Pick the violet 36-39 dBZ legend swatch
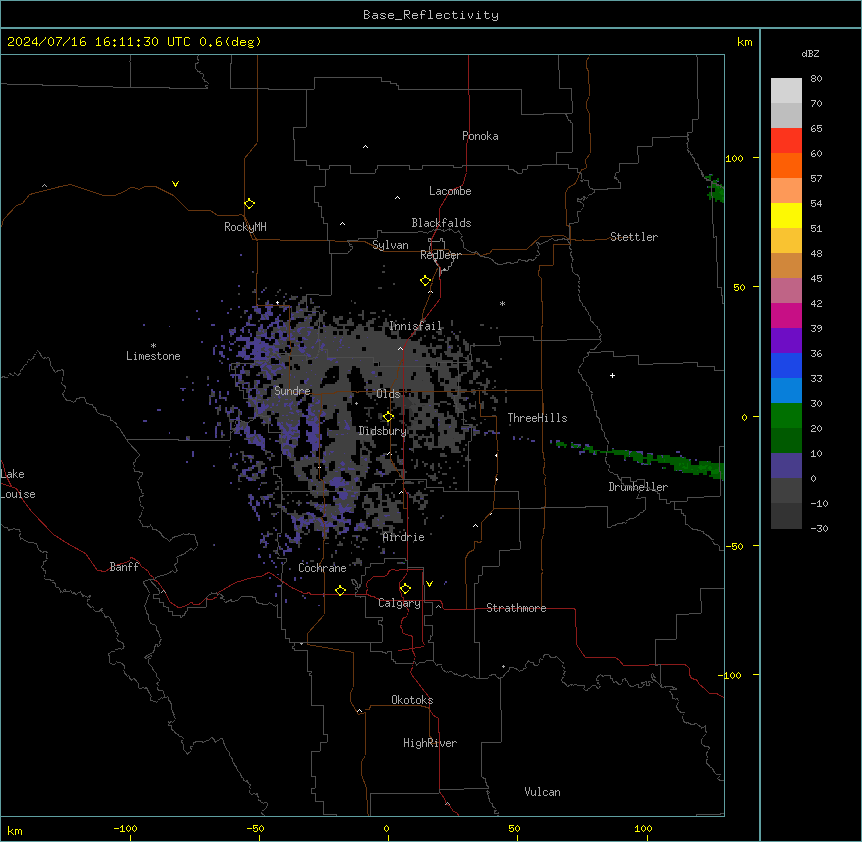862x842 pixels. tap(786, 341)
